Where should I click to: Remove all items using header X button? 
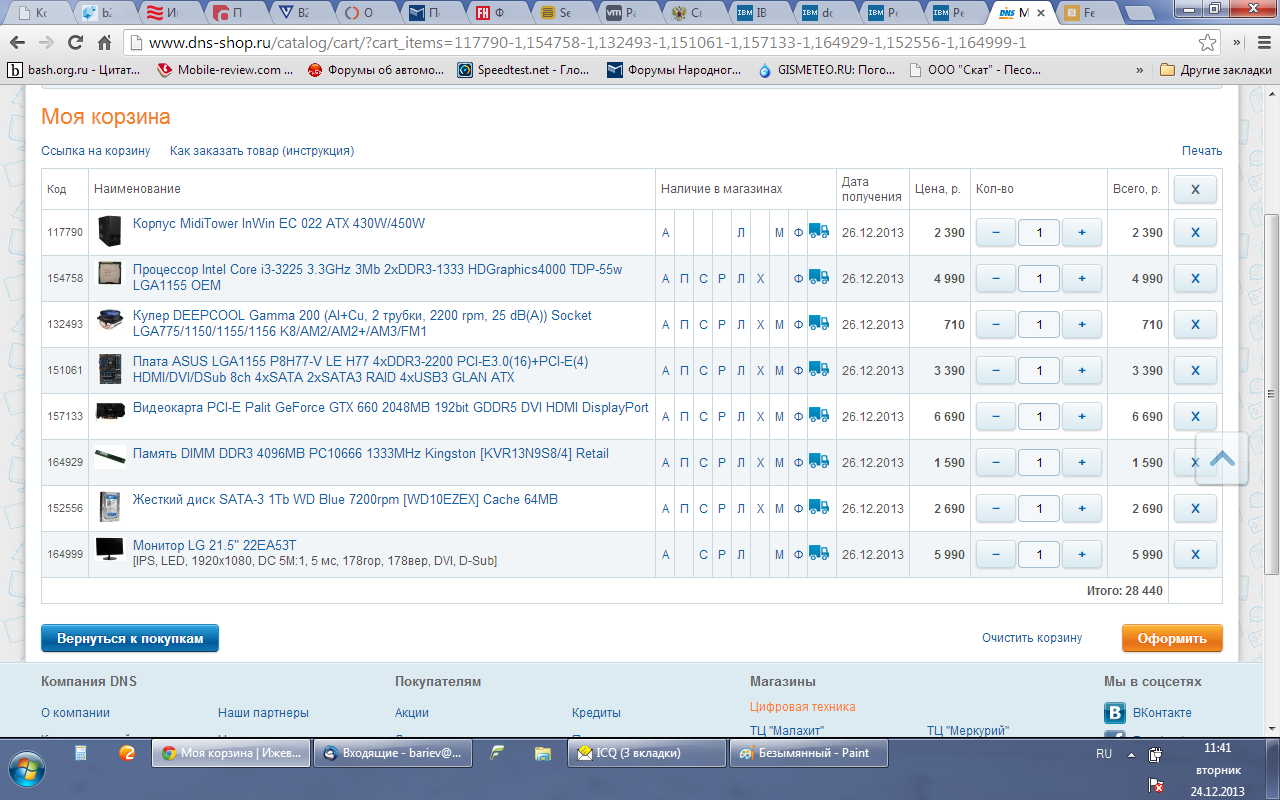click(1194, 189)
